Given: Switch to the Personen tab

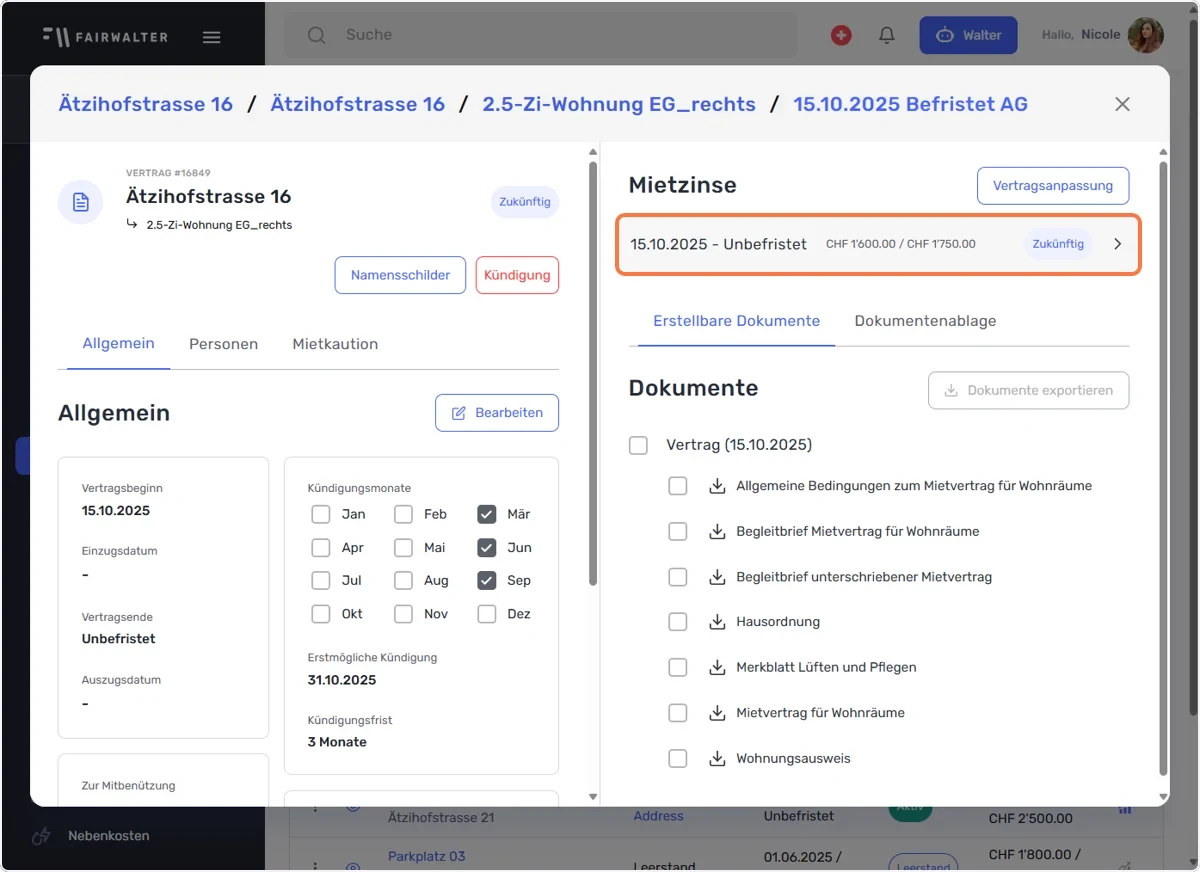Looking at the screenshot, I should tap(223, 344).
